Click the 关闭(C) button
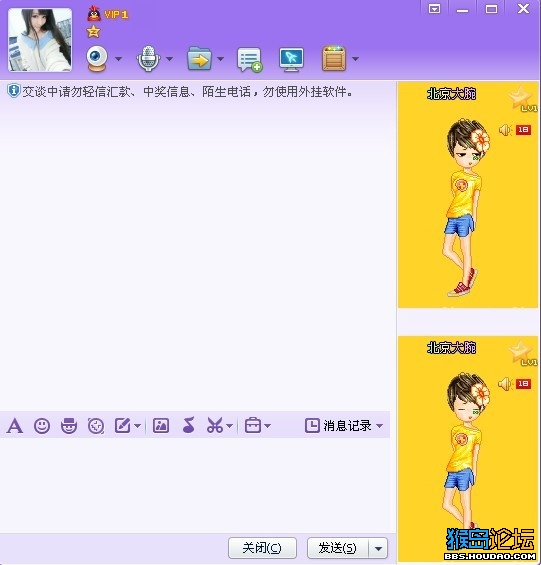 262,548
